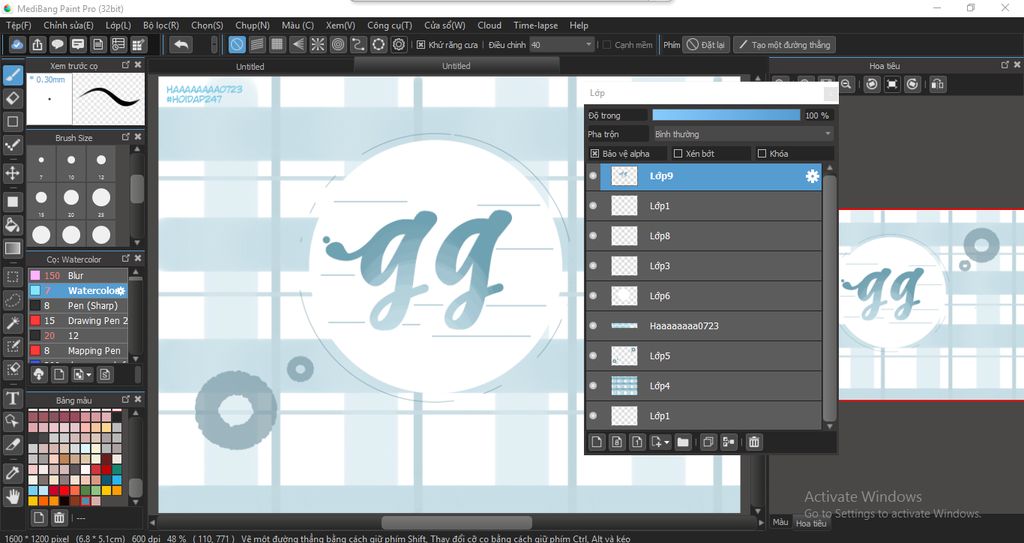The image size is (1024, 543).
Task: Click the flip icon in the Hoa tiêu panel
Action: pos(938,84)
